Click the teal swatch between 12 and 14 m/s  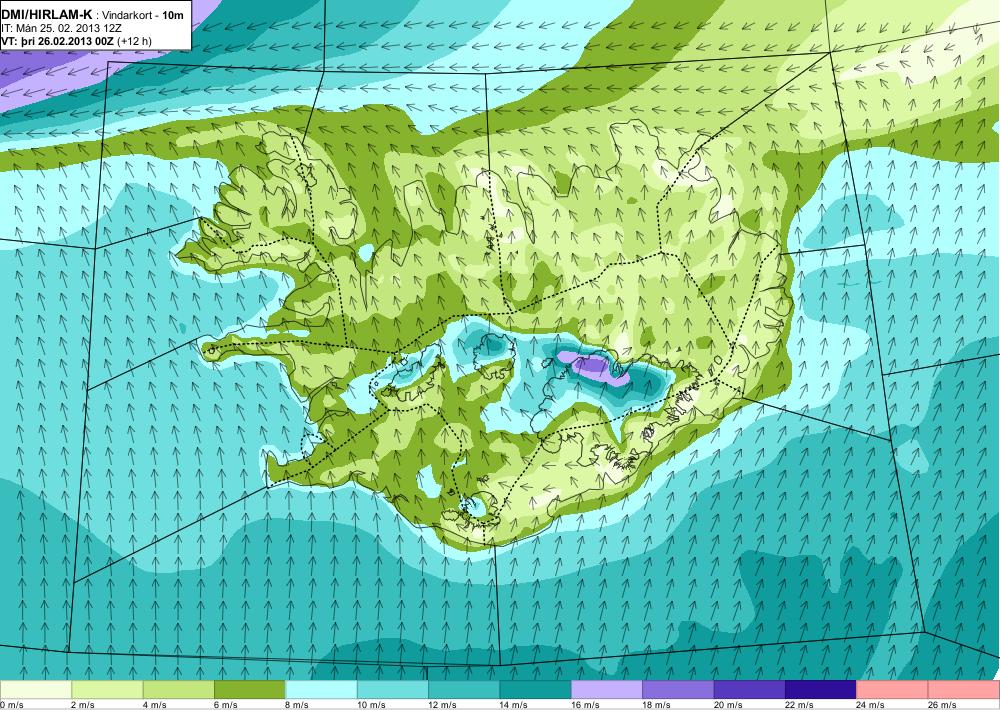click(464, 690)
